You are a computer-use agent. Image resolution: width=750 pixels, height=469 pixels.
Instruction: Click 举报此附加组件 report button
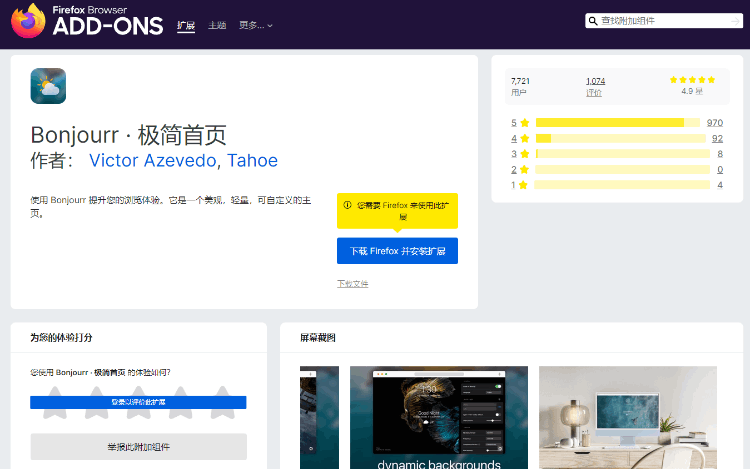[139, 447]
